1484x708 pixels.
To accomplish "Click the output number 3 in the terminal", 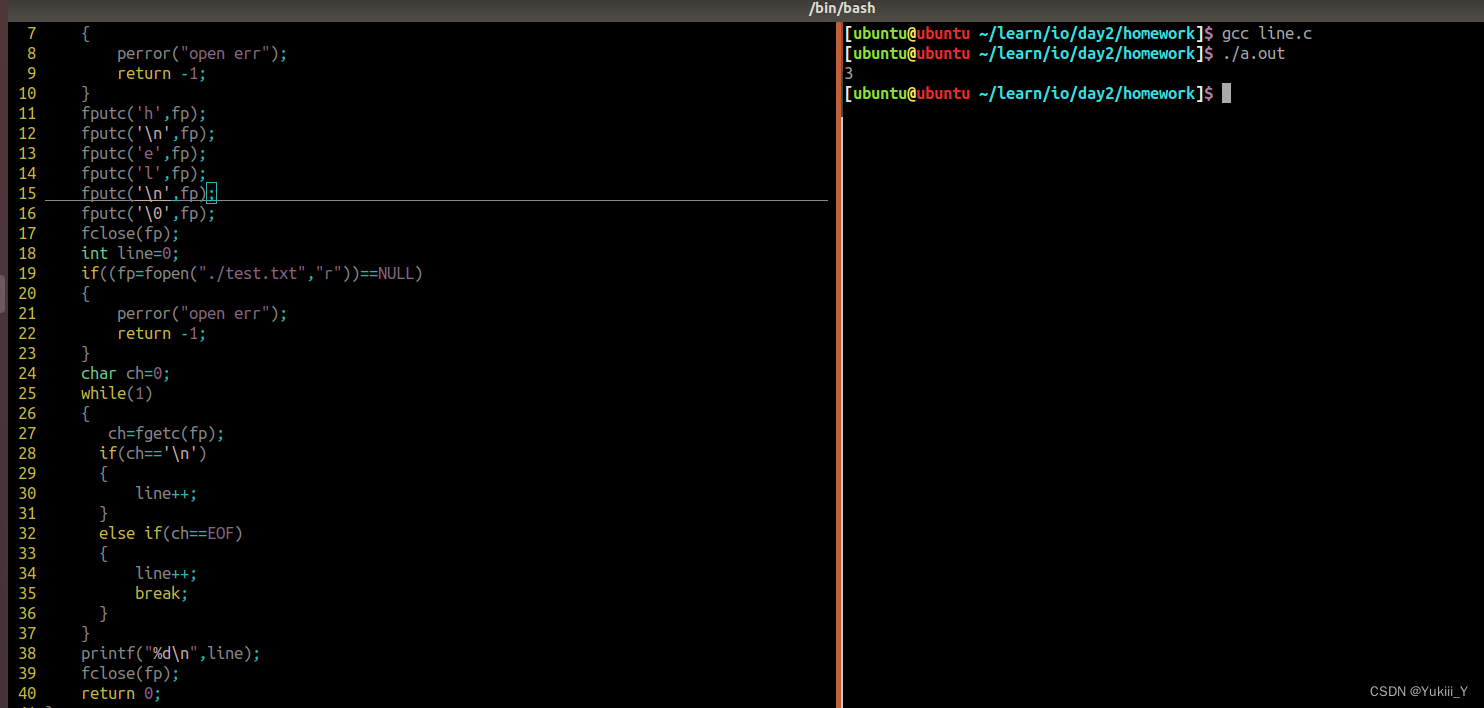I will click(849, 73).
